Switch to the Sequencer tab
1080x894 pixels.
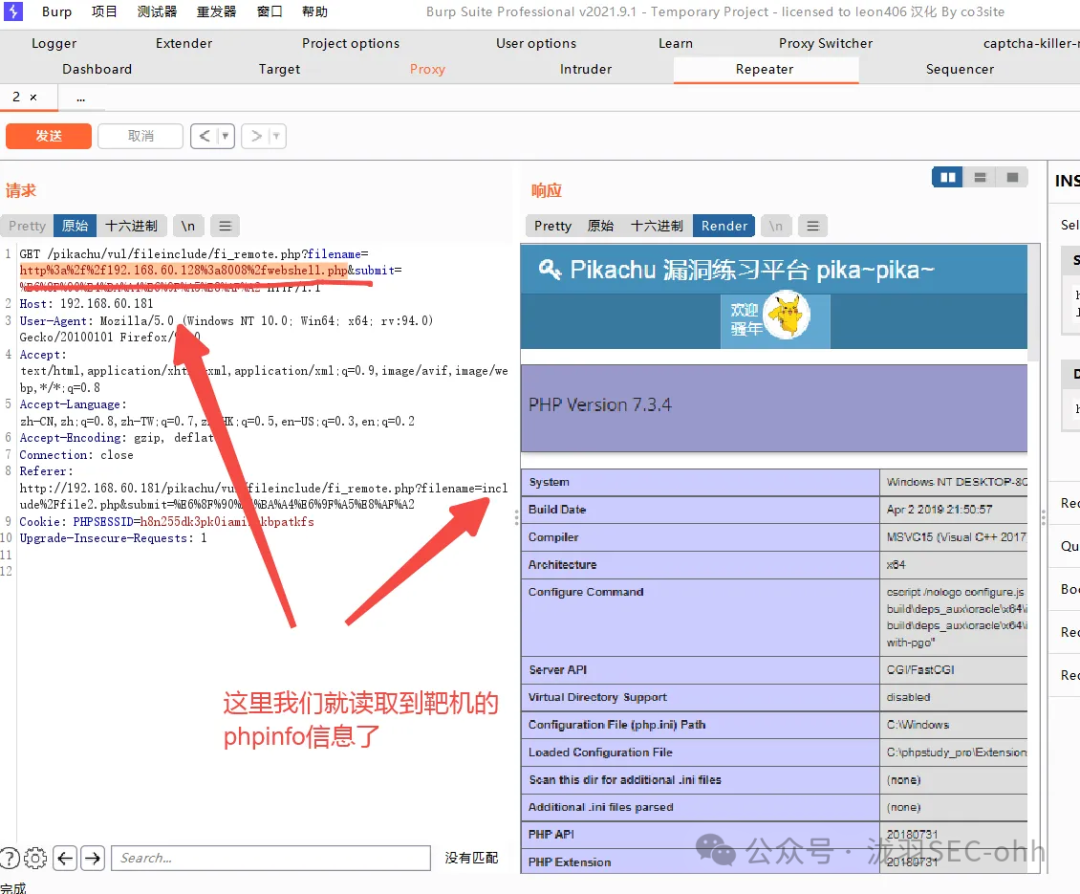pos(960,69)
